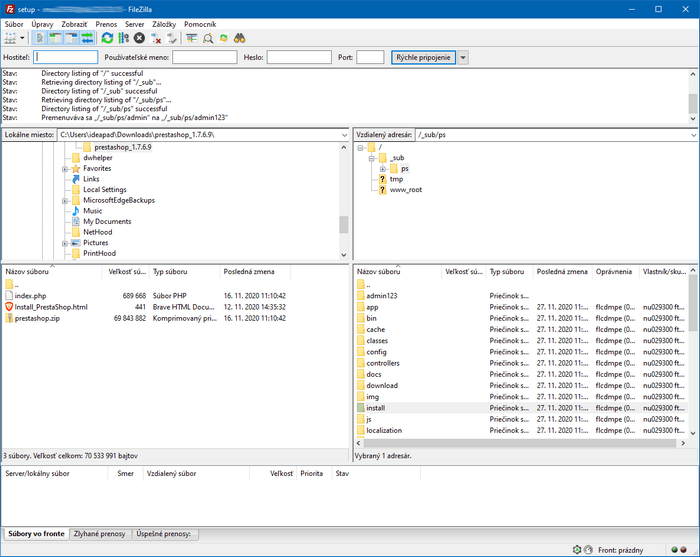Expand the ps folder in remote tree
The image size is (700, 557).
tap(383, 169)
